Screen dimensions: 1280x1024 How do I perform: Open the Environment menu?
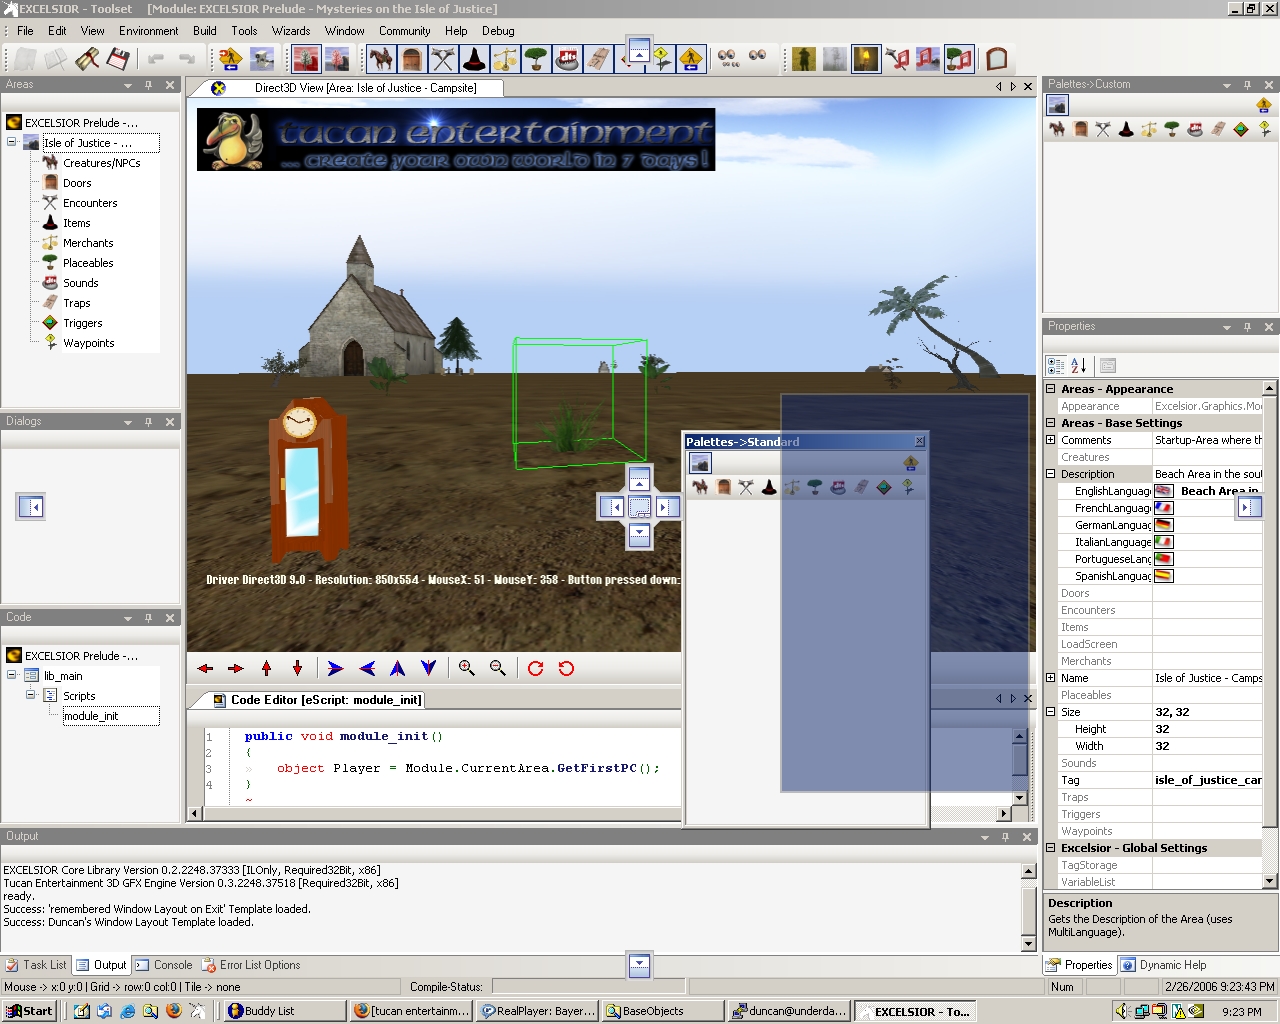pos(148,31)
